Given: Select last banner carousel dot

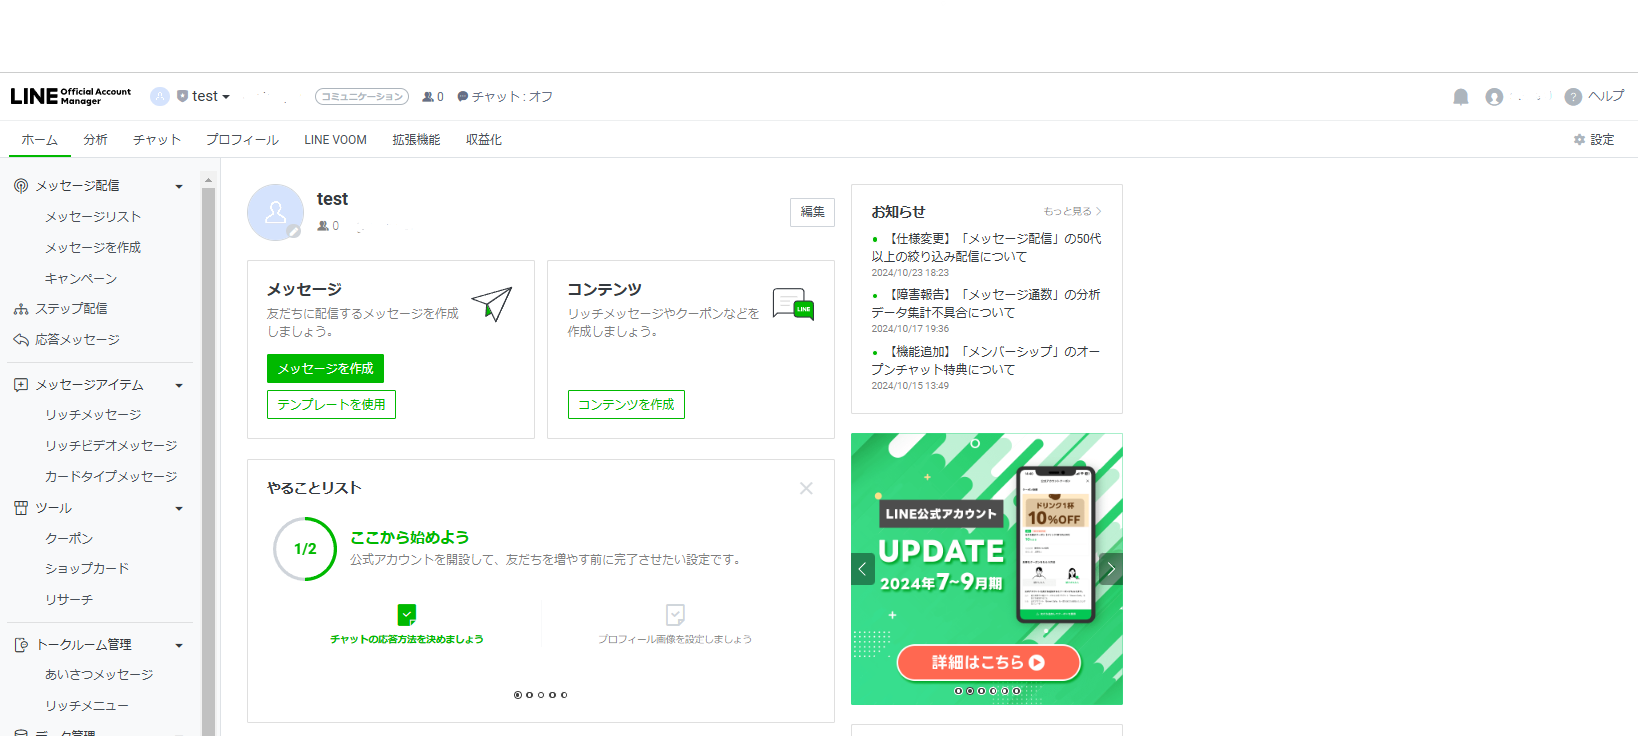Looking at the screenshot, I should coord(1017,691).
